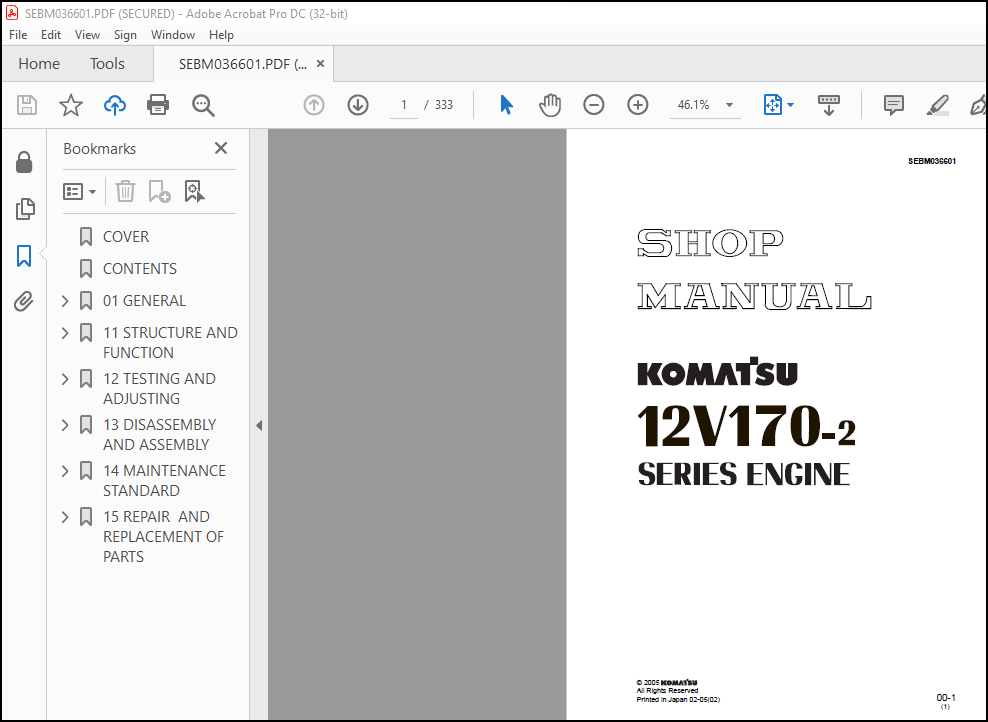
Task: Delete selected bookmark with the trash icon
Action: [x=125, y=191]
